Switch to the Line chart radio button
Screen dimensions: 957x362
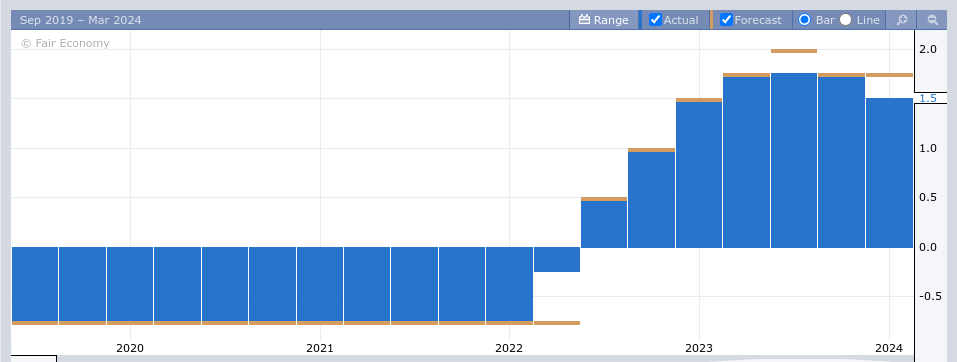[845, 20]
